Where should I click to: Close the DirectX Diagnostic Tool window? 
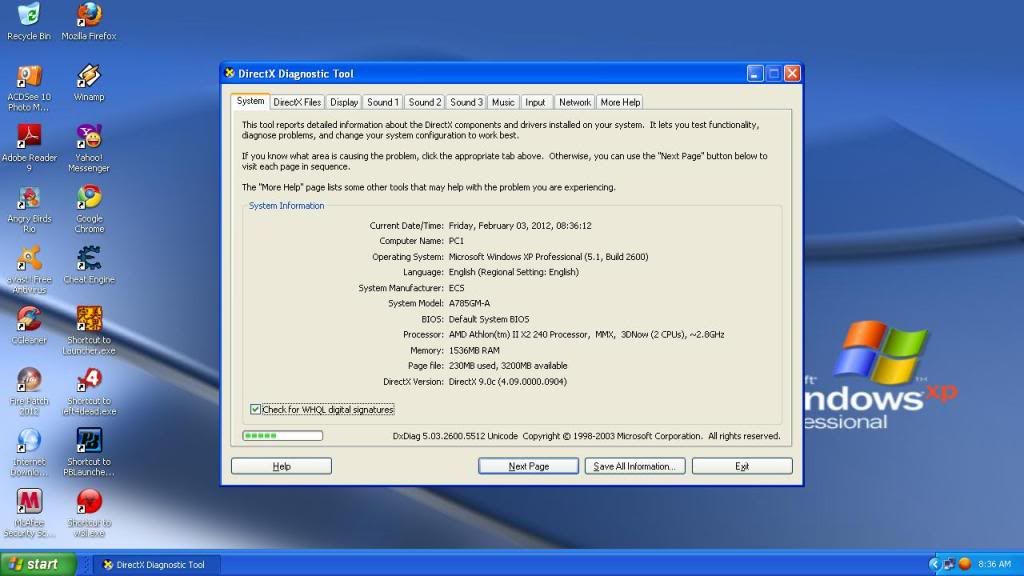(x=792, y=73)
